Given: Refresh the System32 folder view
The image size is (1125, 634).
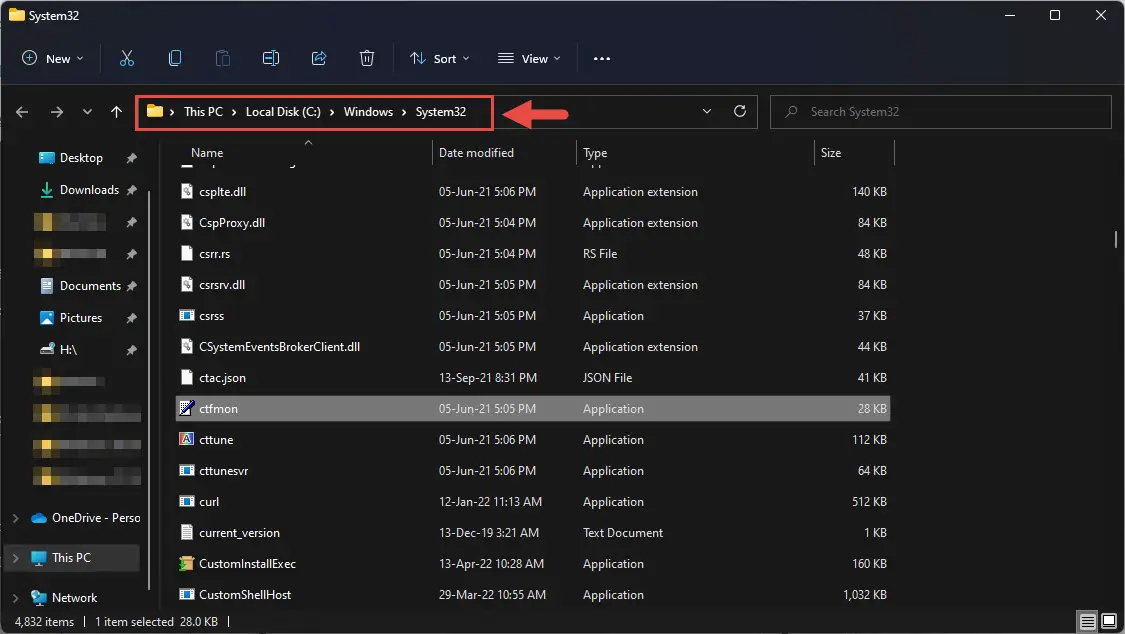Looking at the screenshot, I should [740, 111].
